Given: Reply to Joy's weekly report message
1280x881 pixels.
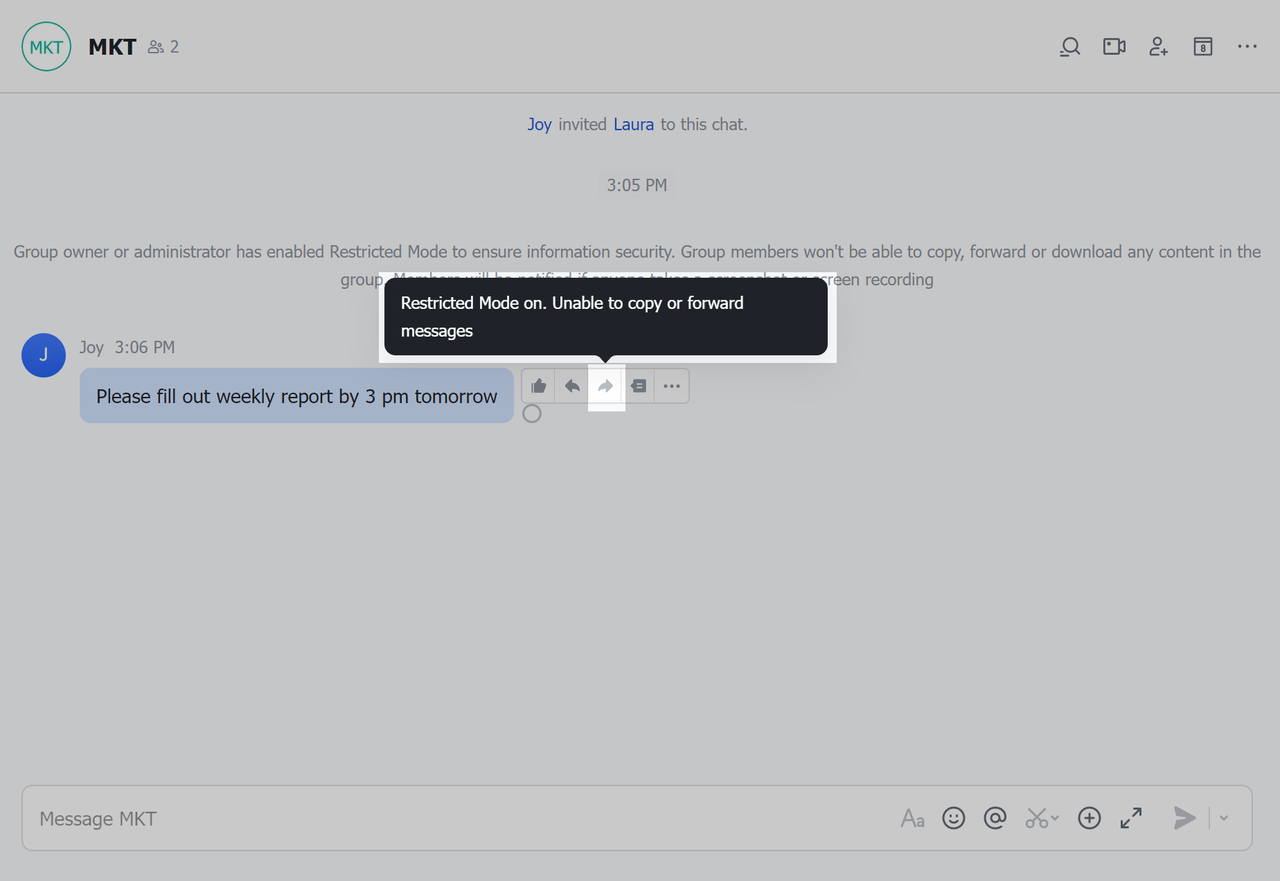Looking at the screenshot, I should coord(572,386).
